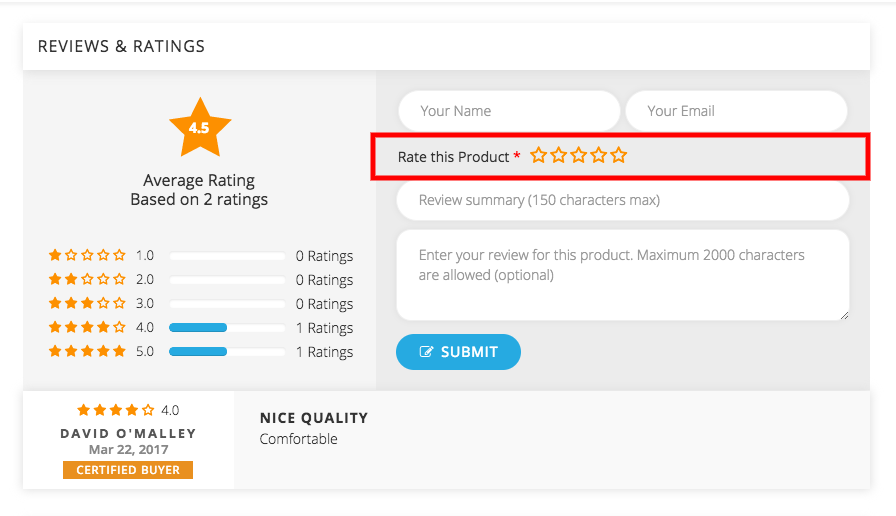
Task: Click the Certified Buyer badge
Action: [128, 470]
